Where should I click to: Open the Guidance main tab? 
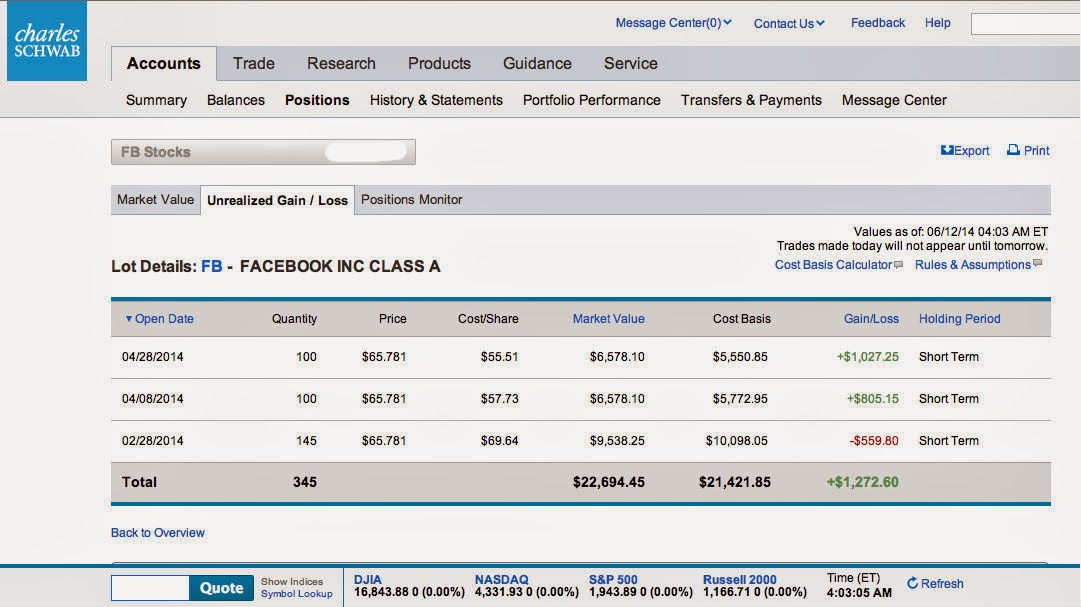point(537,63)
